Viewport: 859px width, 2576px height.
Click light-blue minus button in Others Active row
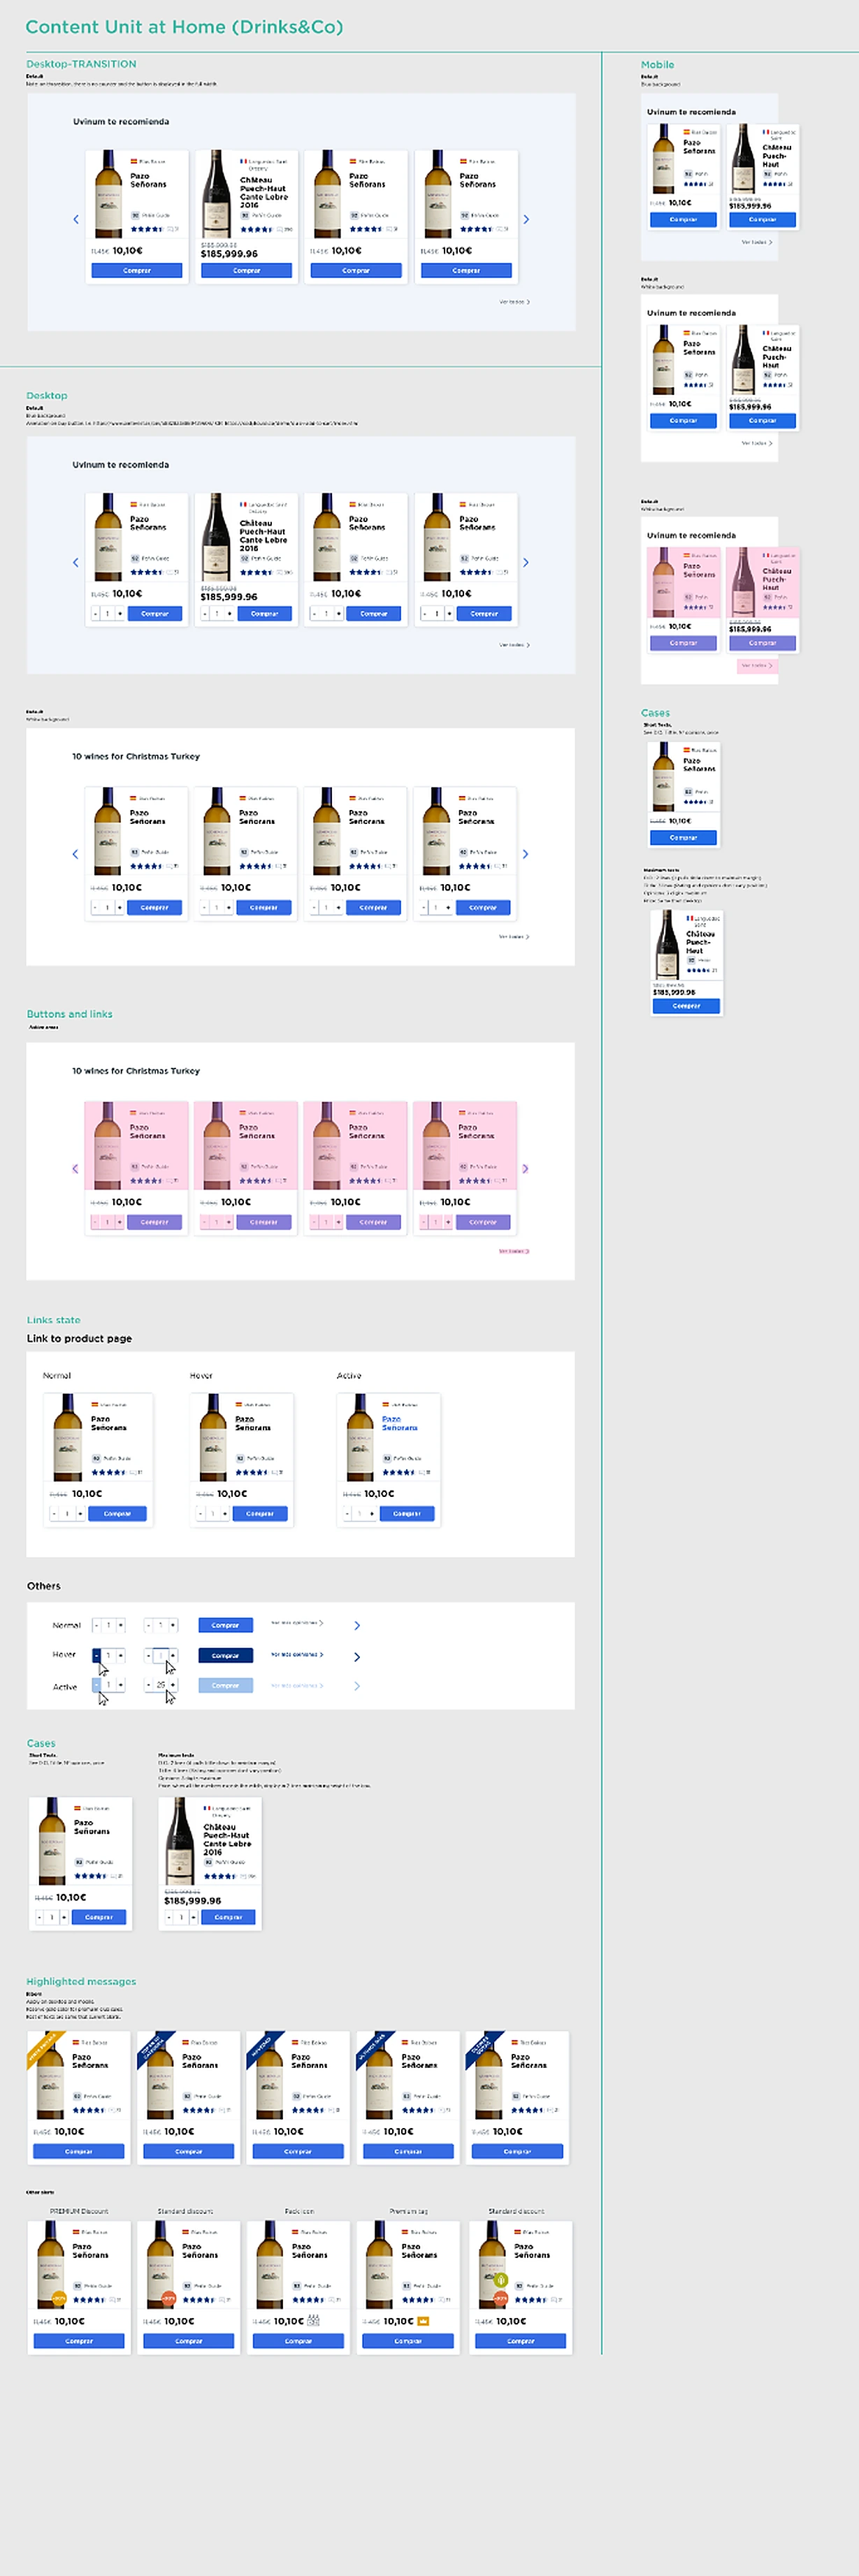(96, 1685)
